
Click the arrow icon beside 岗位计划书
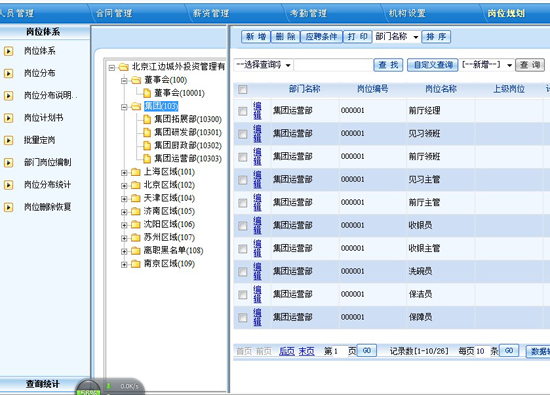(8, 118)
